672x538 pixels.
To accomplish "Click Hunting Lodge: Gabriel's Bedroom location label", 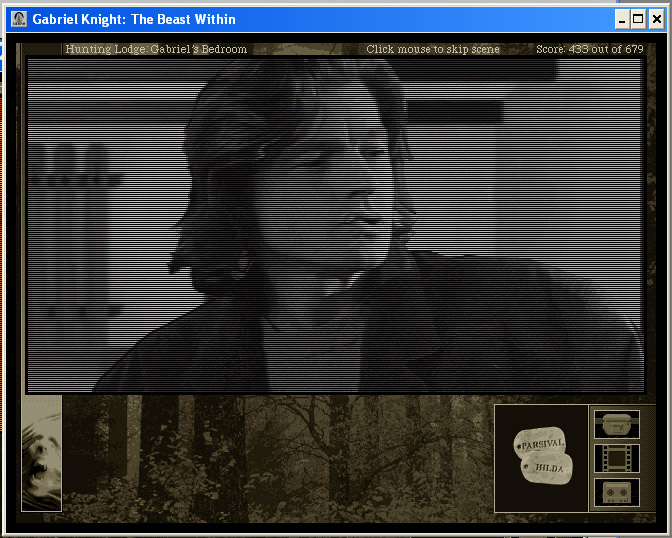I will click(x=156, y=49).
